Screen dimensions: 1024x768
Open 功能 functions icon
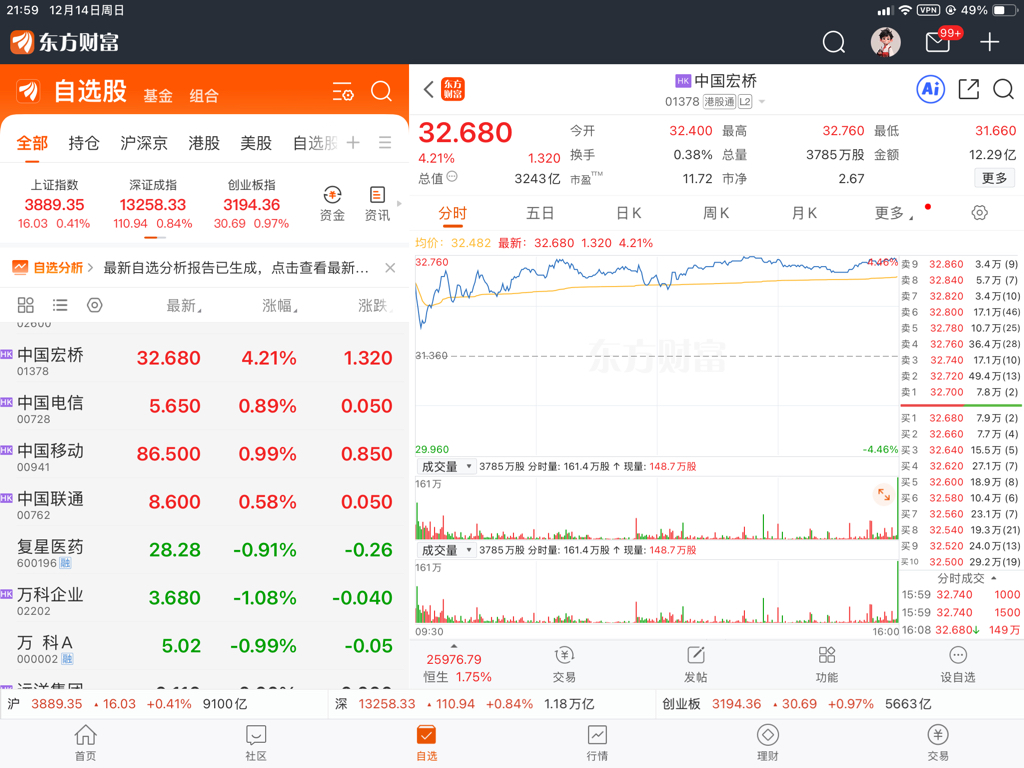pos(827,664)
